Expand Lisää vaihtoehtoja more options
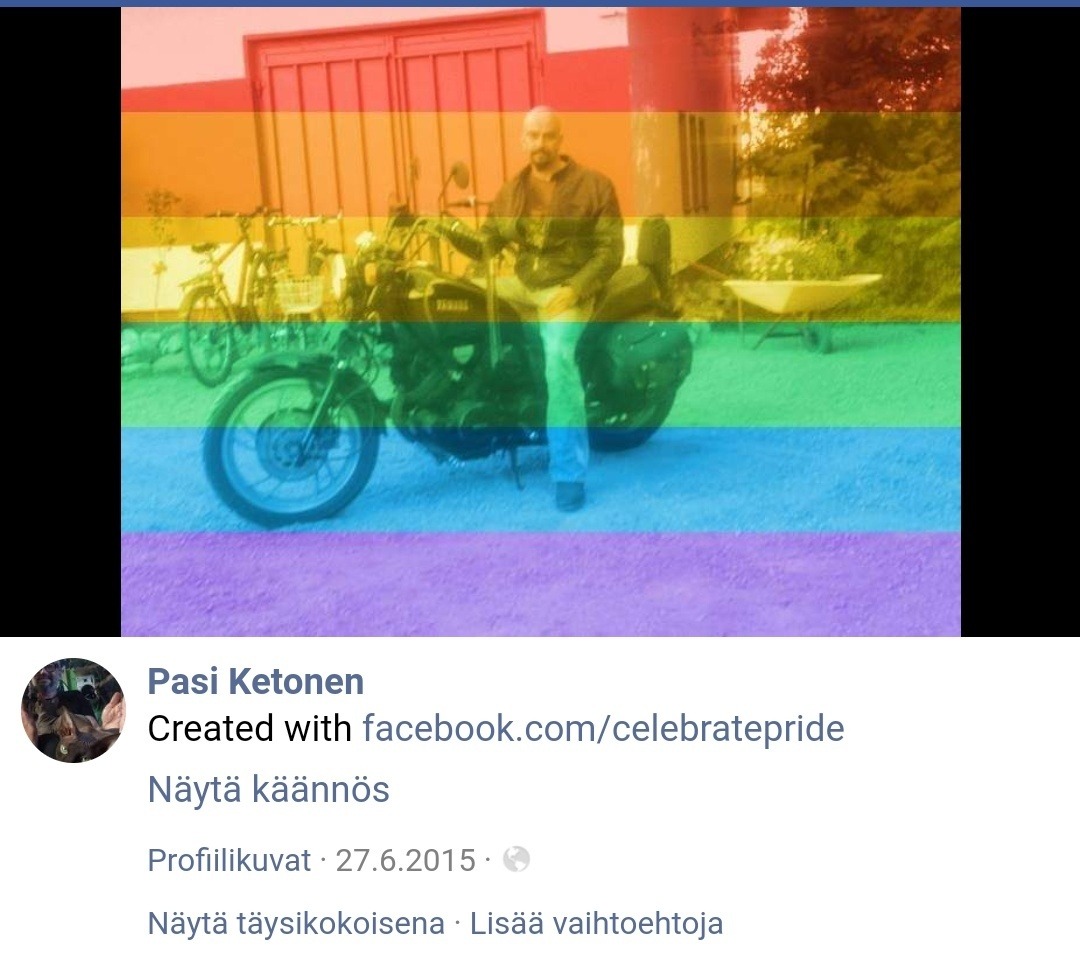The image size is (1080, 964). [596, 923]
